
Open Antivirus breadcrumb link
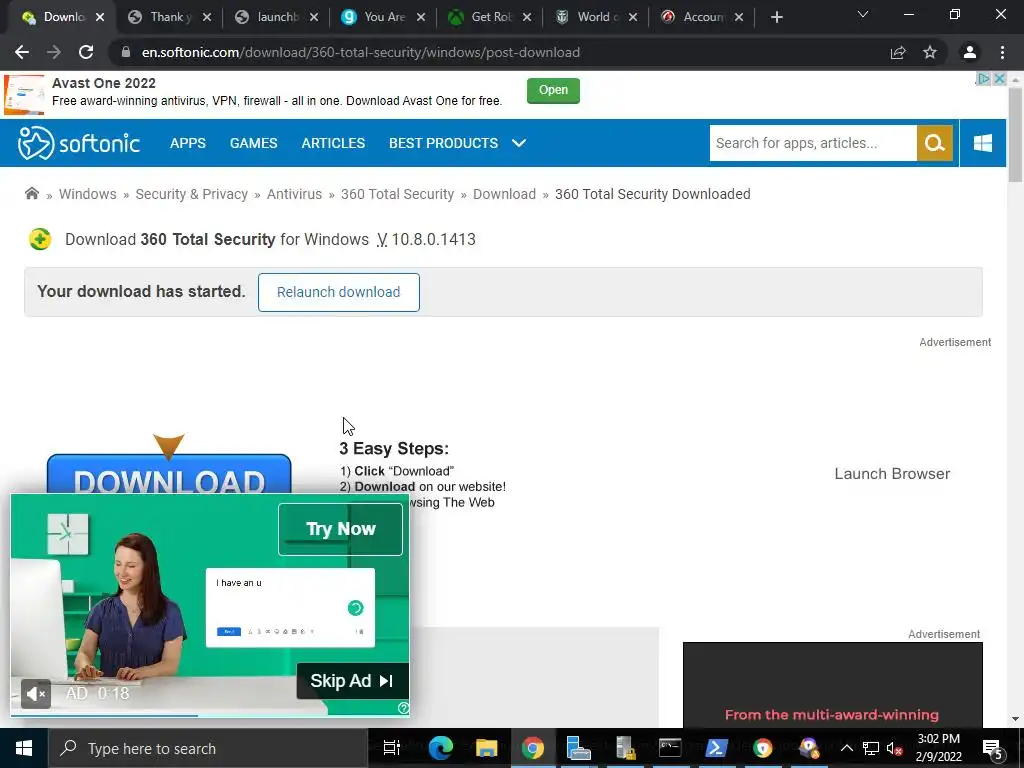(x=294, y=194)
